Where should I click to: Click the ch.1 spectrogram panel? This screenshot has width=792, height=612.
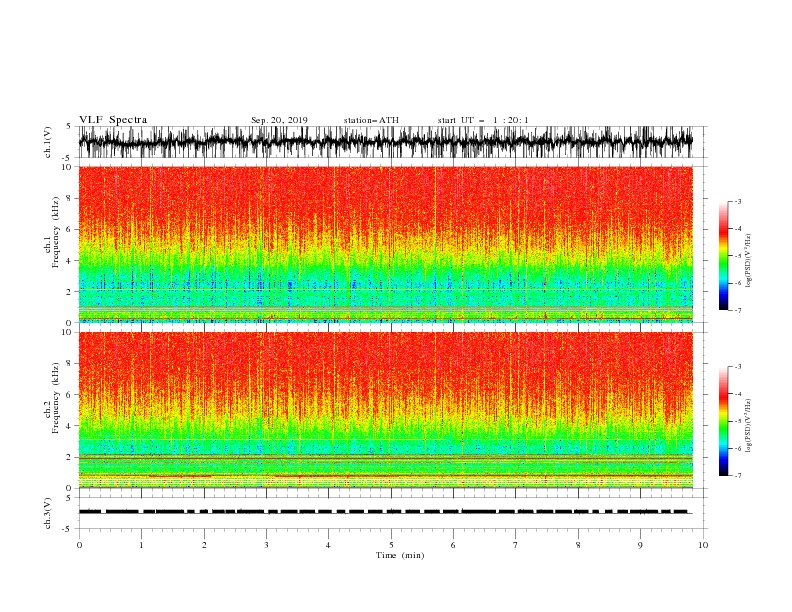pyautogui.click(x=385, y=244)
